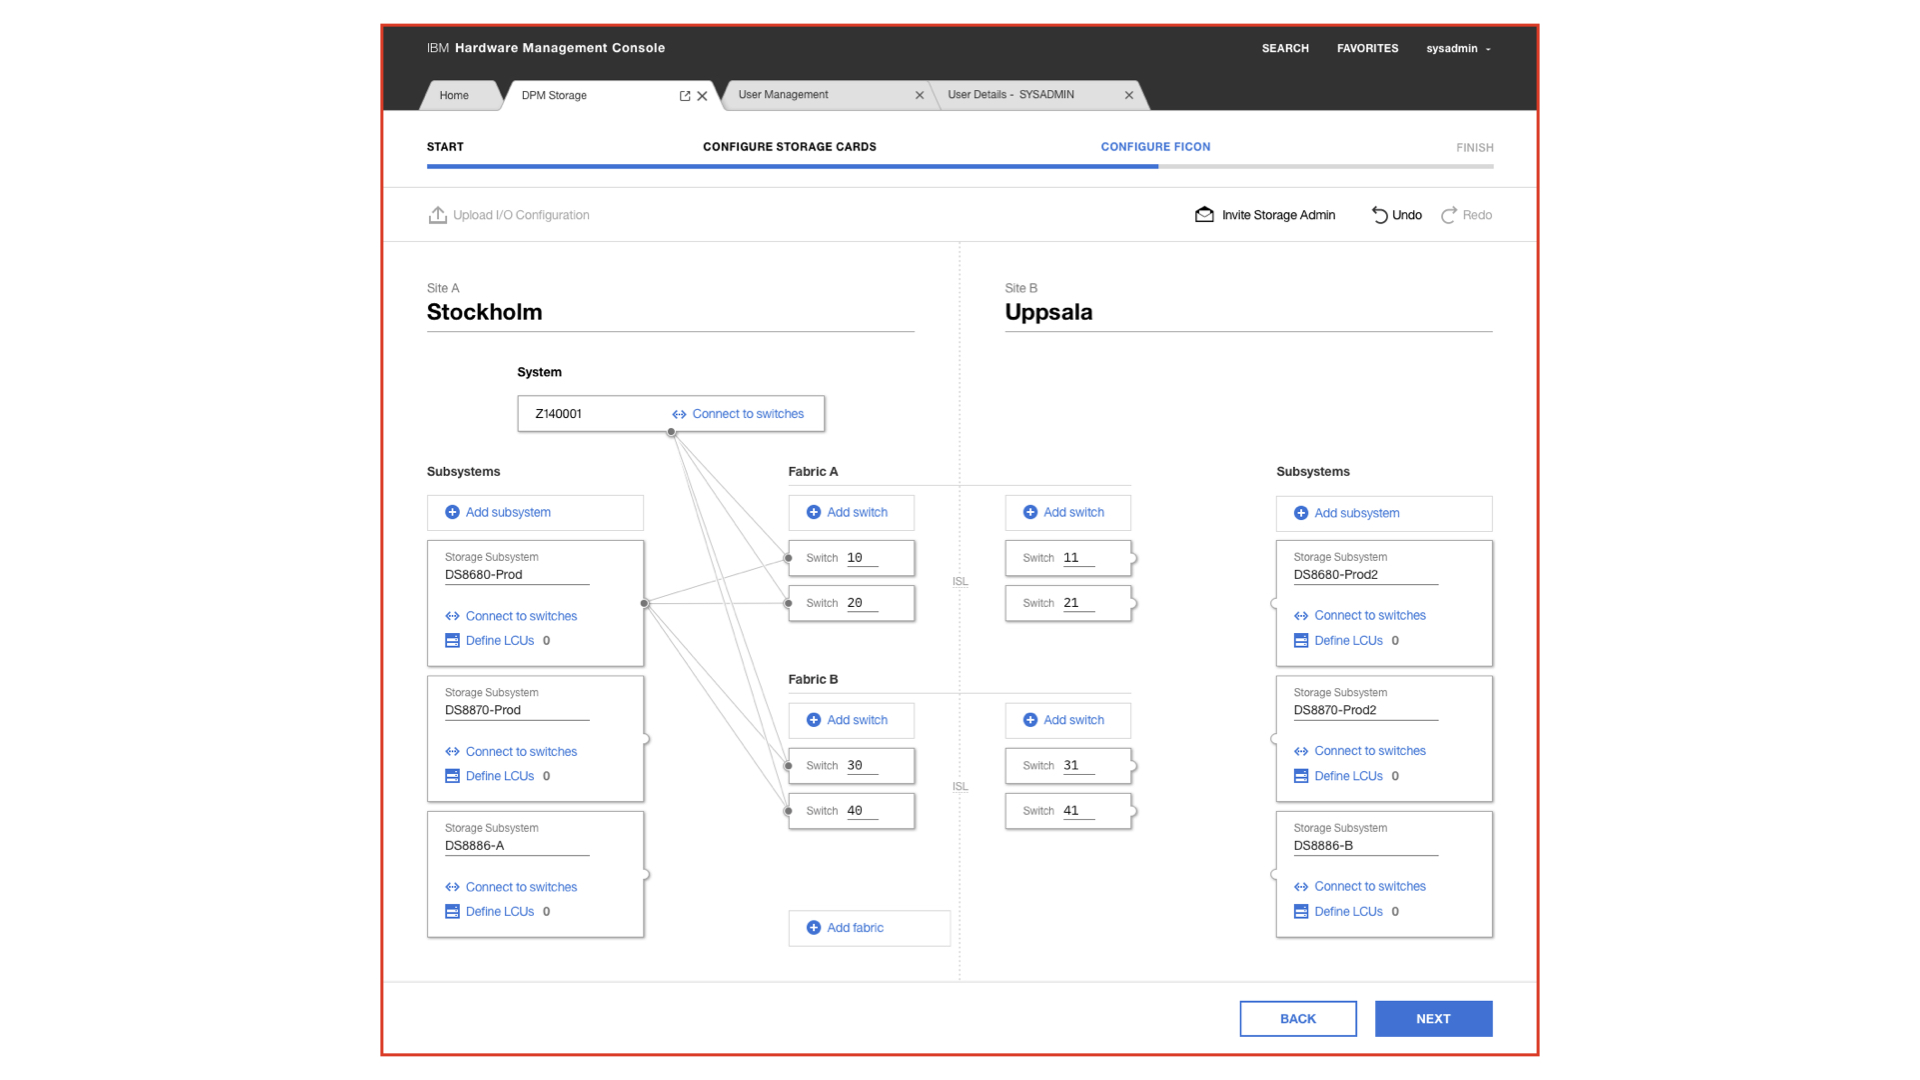The height and width of the screenshot is (1080, 1920).
Task: Switch to the Home tab
Action: 455,95
